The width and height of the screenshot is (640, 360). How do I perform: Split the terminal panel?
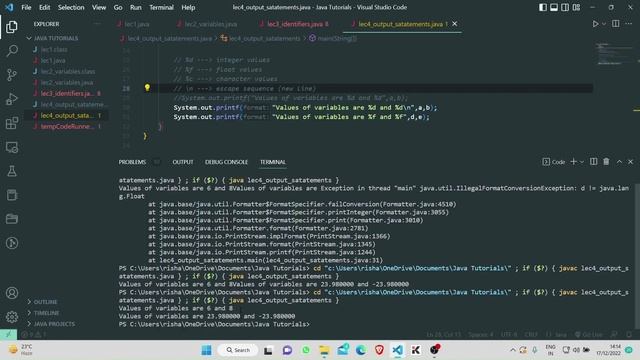click(x=593, y=162)
